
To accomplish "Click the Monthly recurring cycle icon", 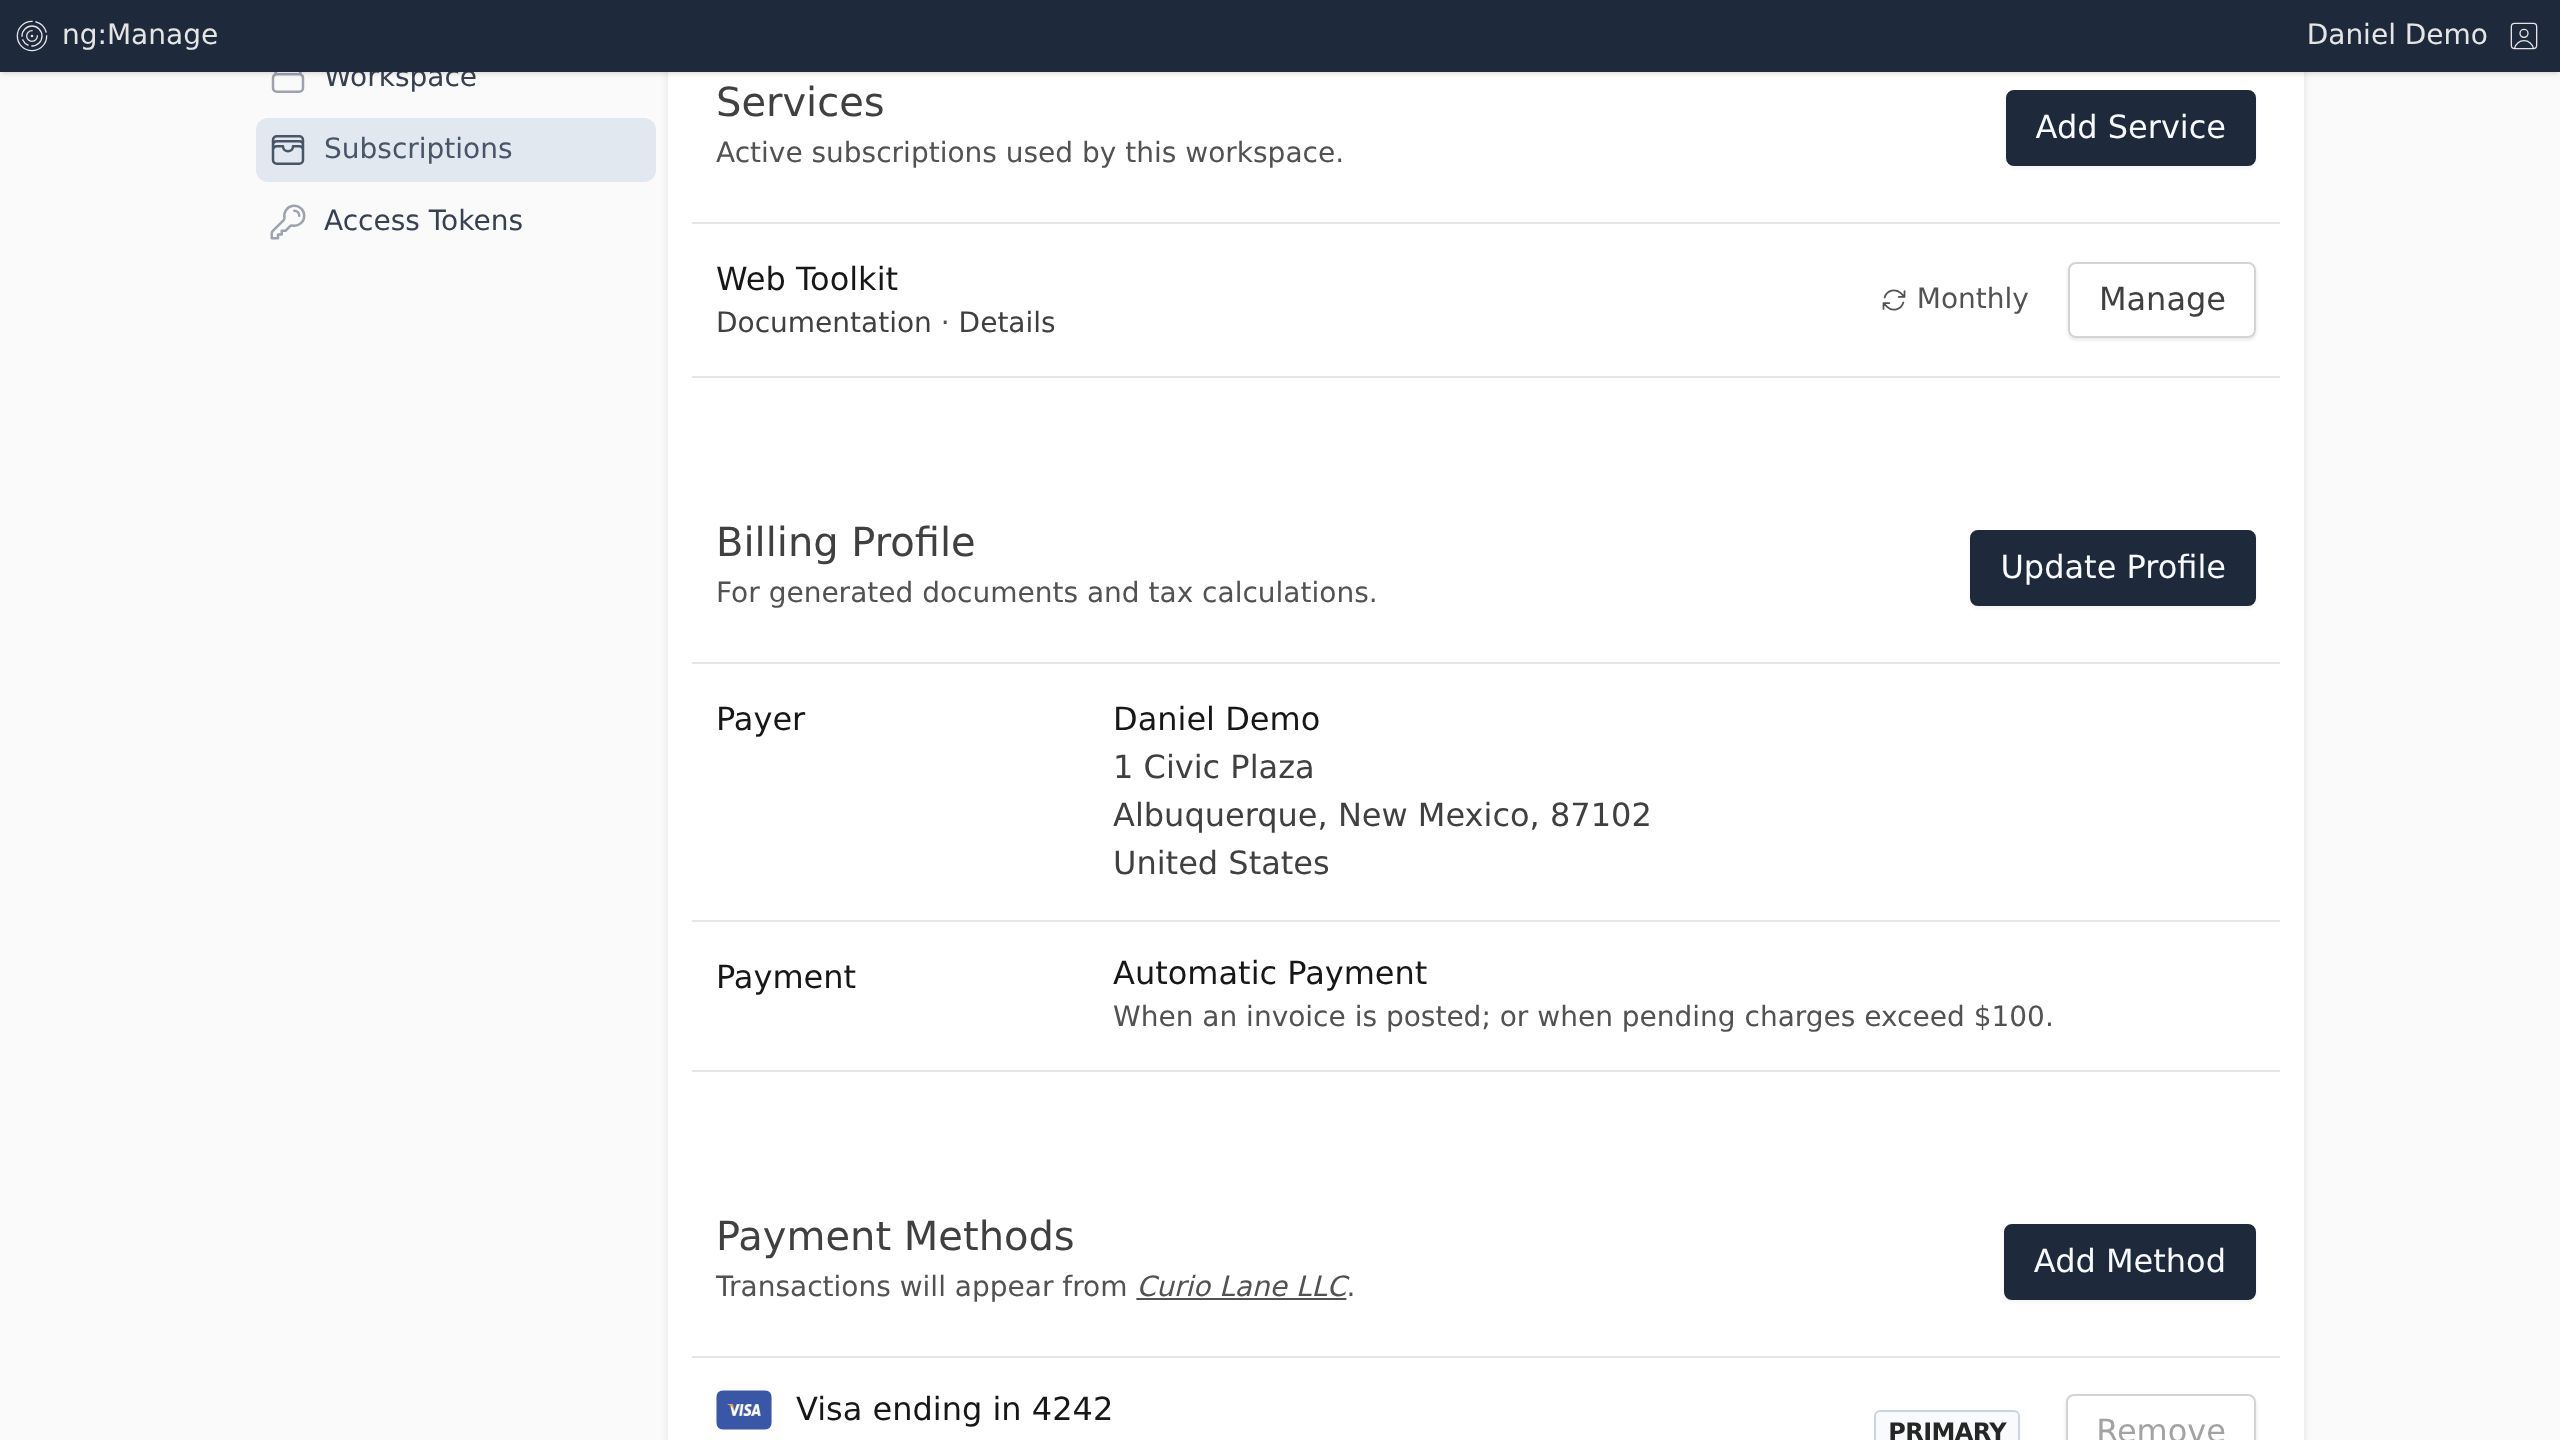I will [1893, 300].
